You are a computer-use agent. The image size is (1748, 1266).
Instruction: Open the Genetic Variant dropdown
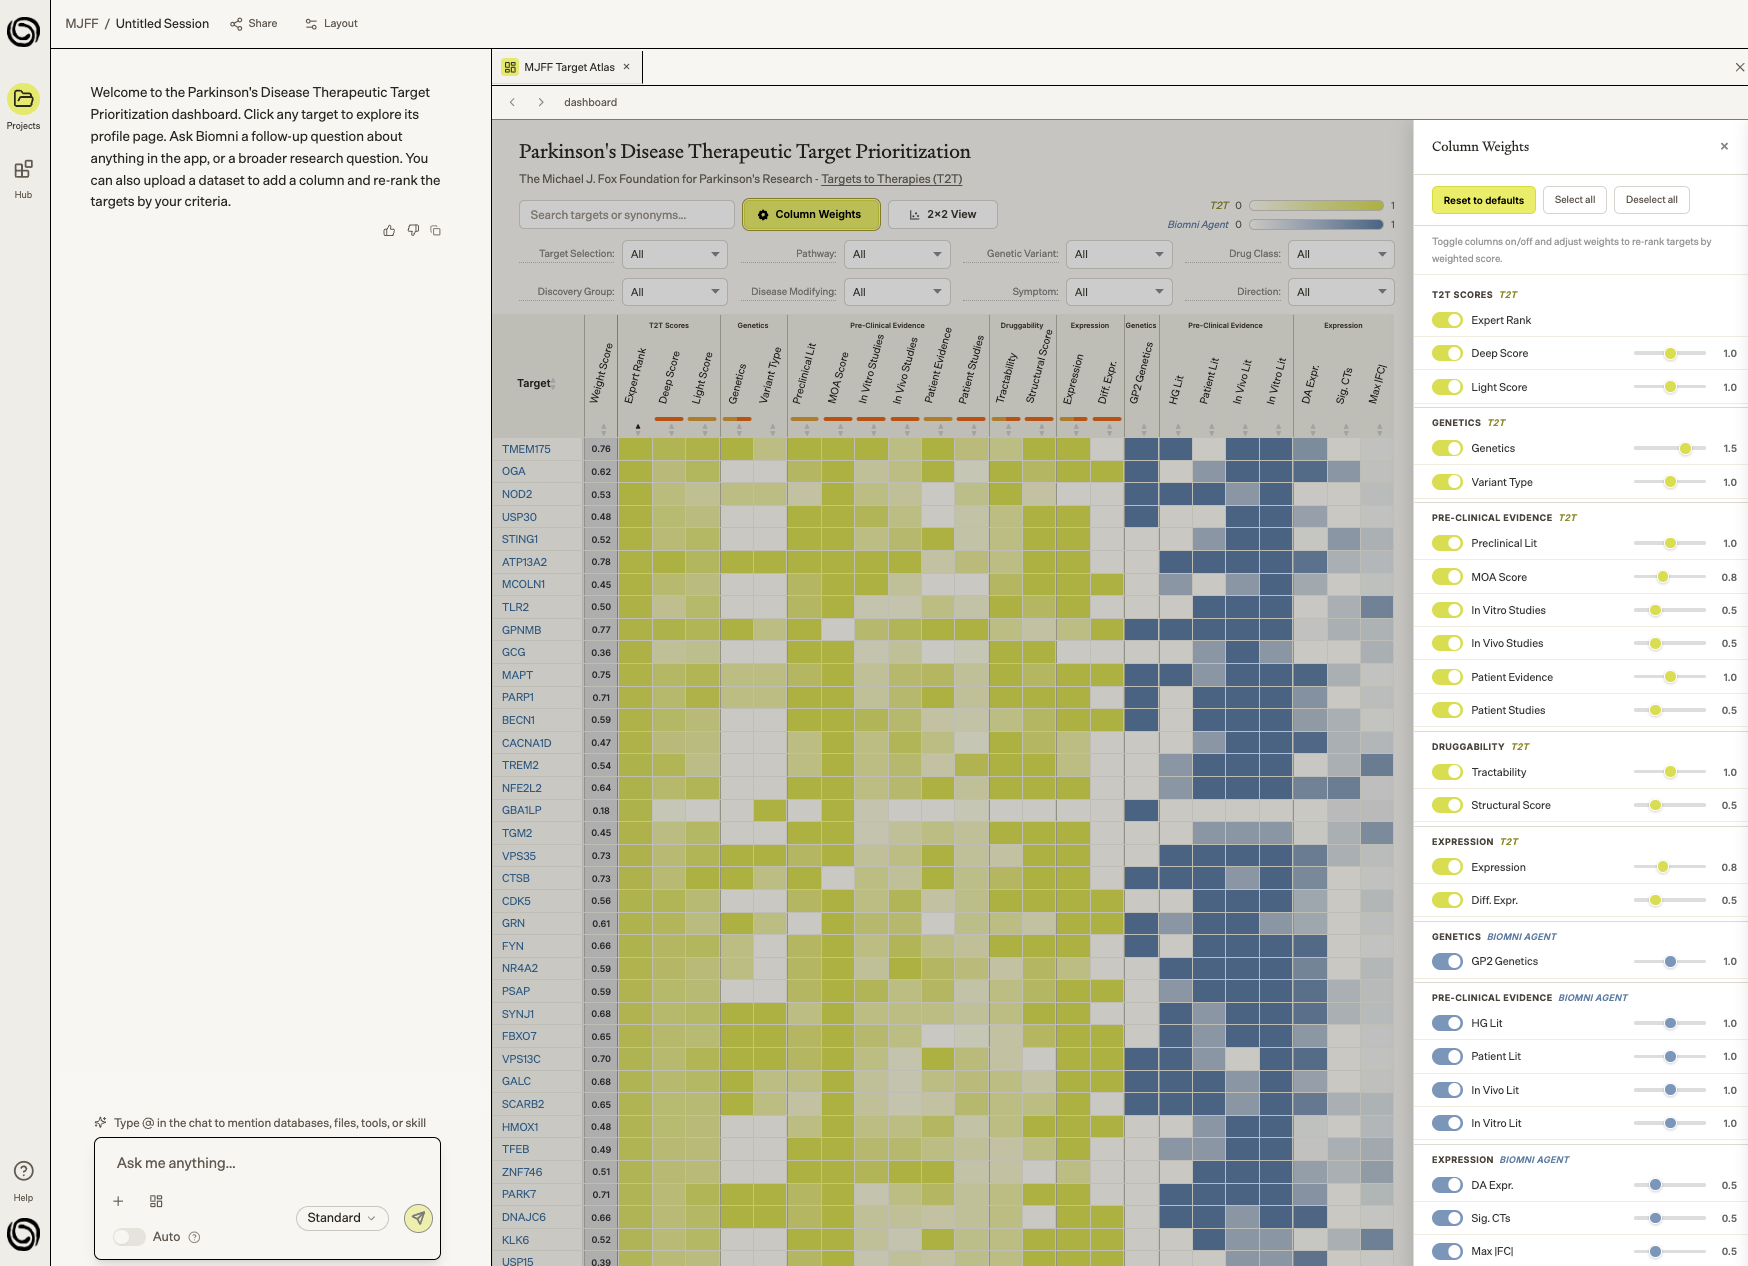tap(1119, 254)
